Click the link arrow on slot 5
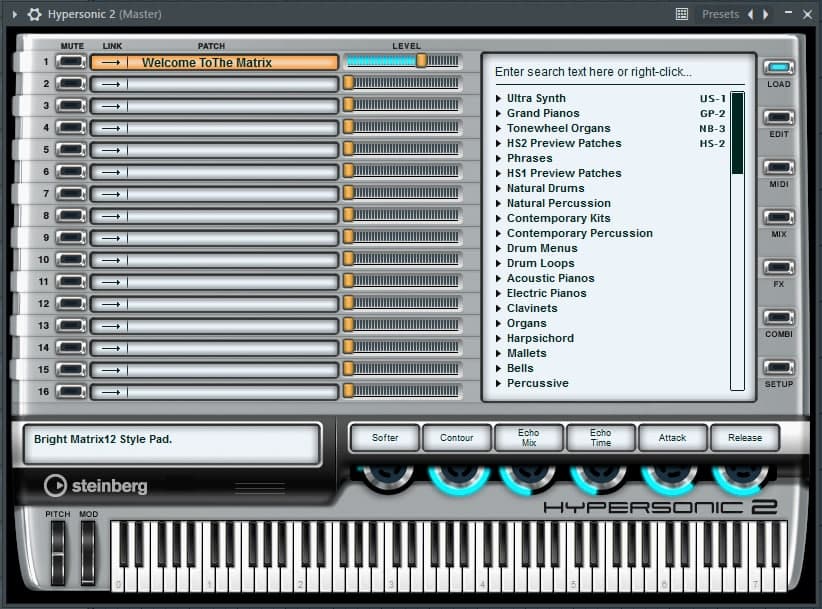The width and height of the screenshot is (822, 609). [110, 150]
